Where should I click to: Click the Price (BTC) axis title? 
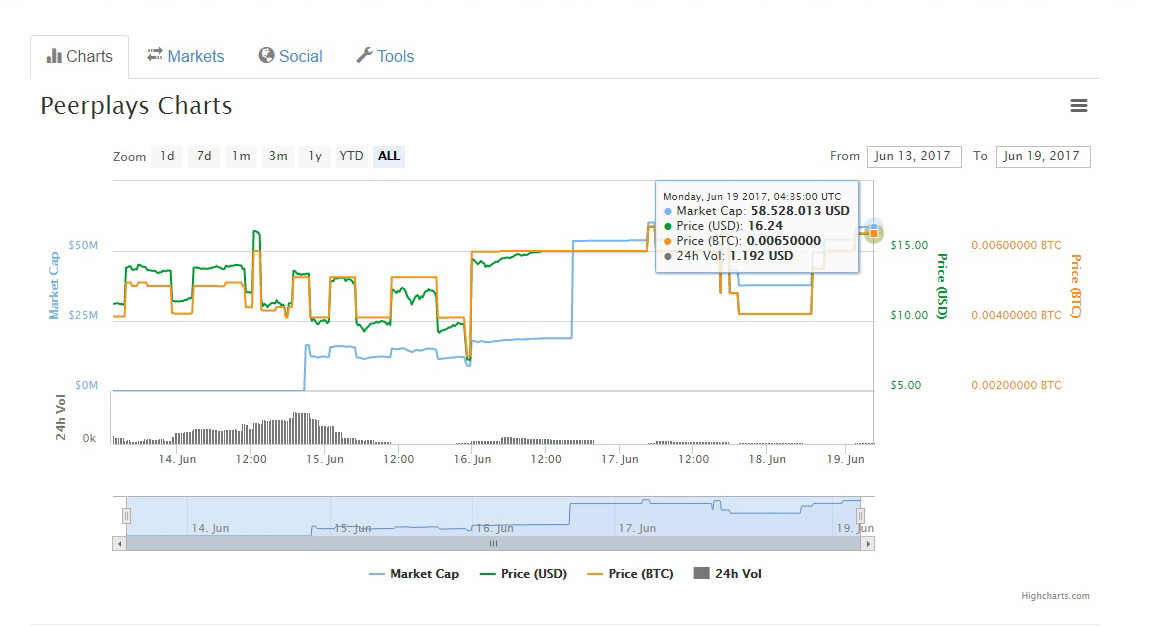point(1076,286)
